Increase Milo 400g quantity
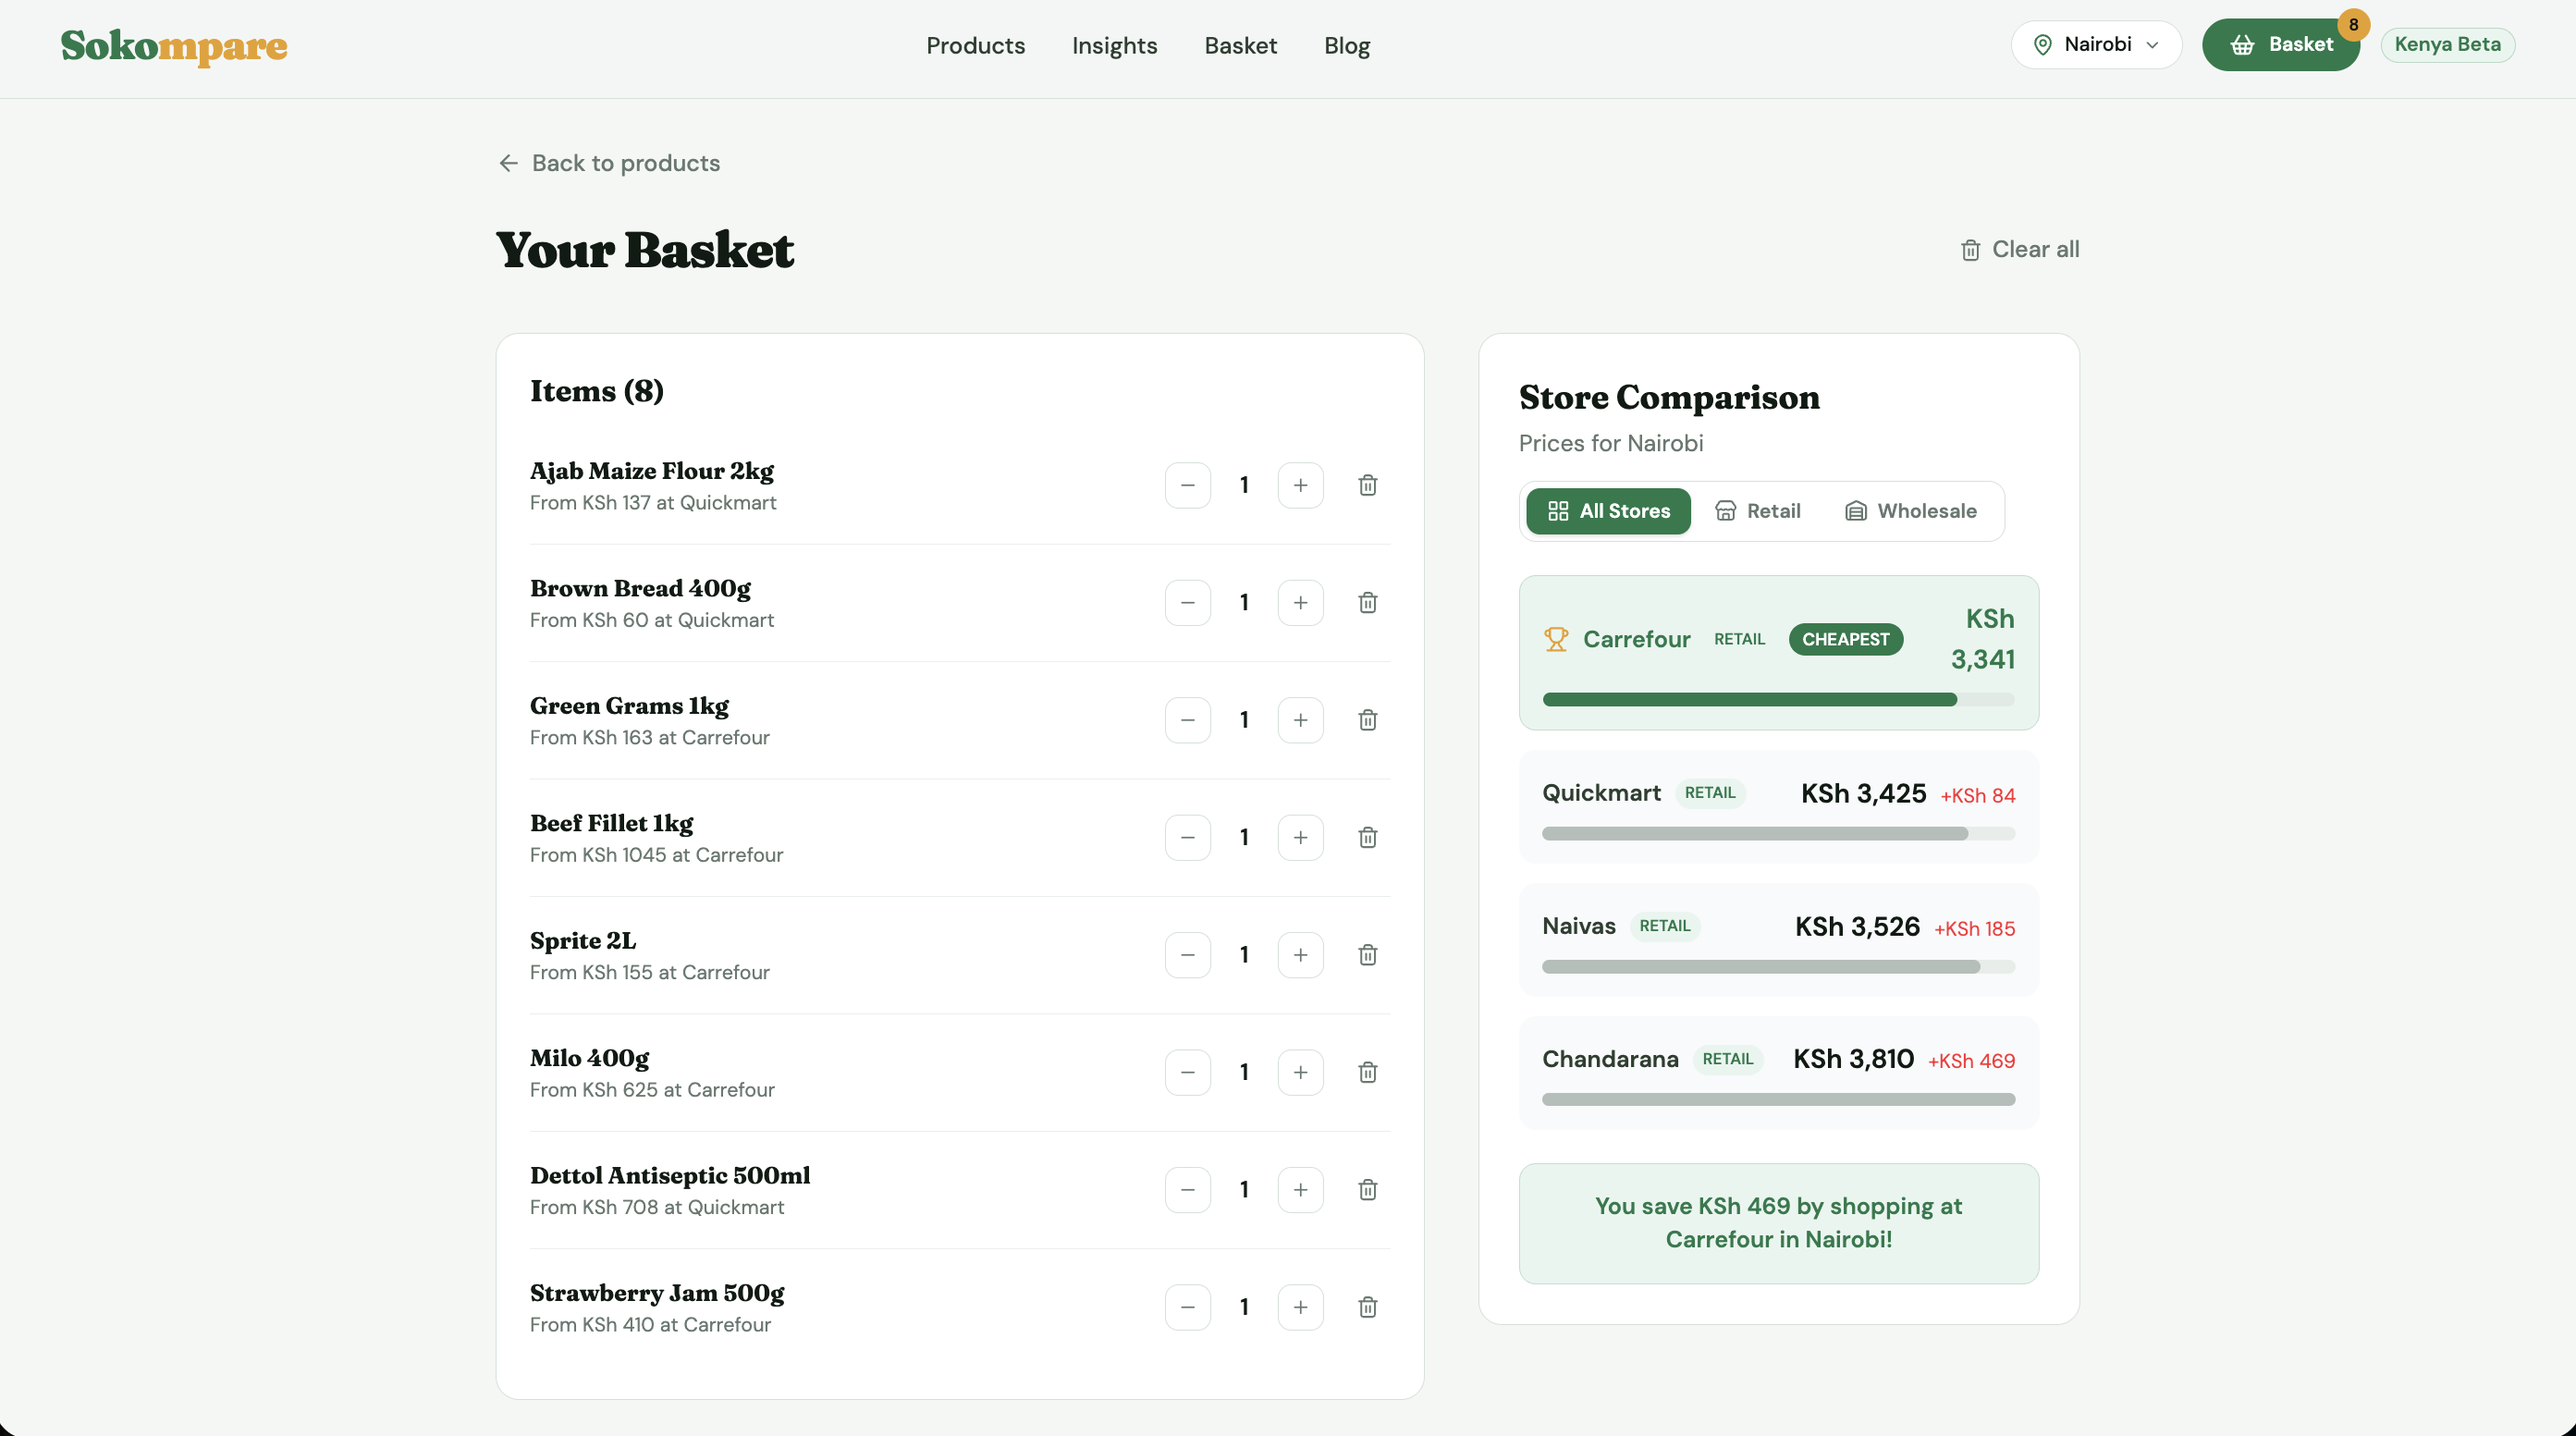Screen dimensions: 2576x1436 tap(1300, 1072)
